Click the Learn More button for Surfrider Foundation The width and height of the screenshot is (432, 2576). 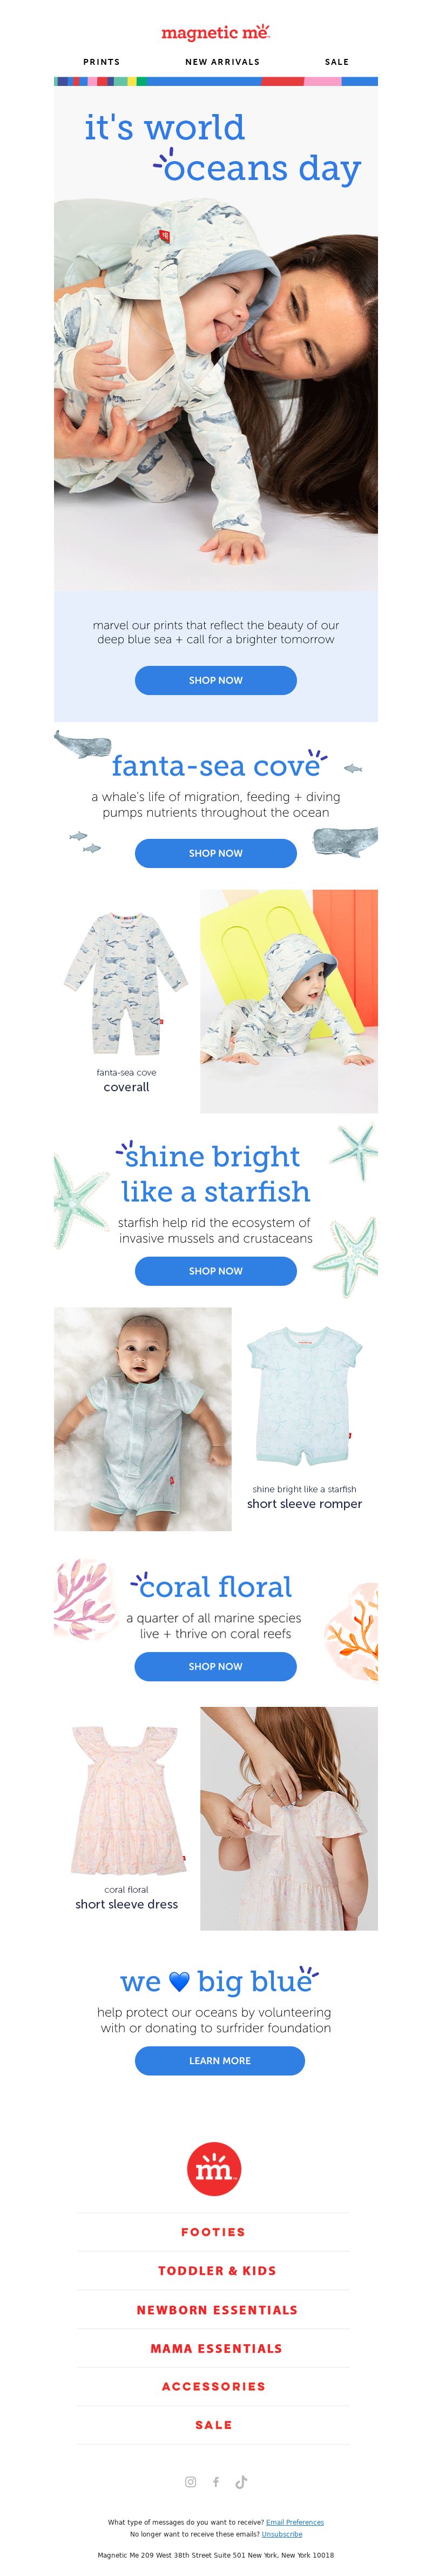[220, 2061]
